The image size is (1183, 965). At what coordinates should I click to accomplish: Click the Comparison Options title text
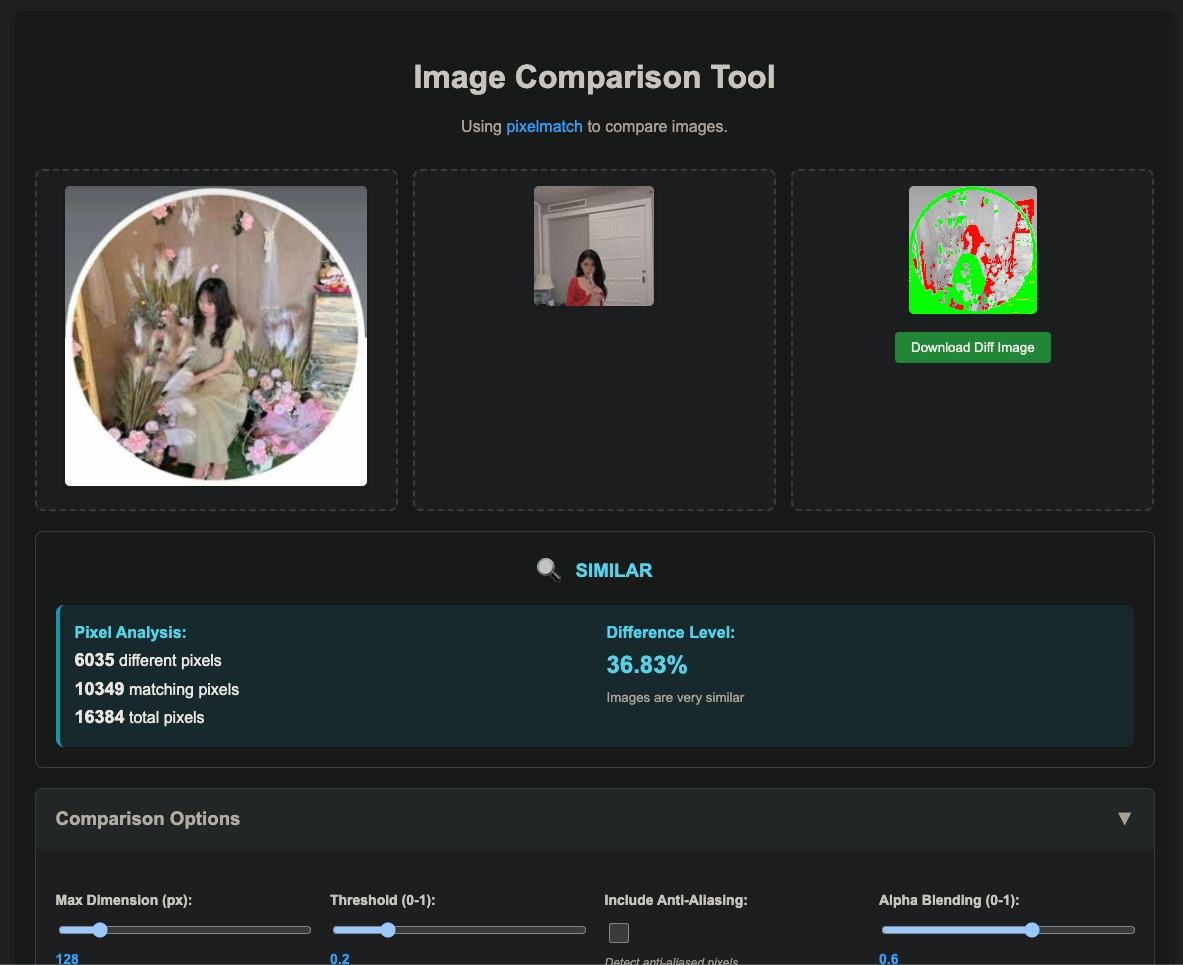(x=148, y=819)
